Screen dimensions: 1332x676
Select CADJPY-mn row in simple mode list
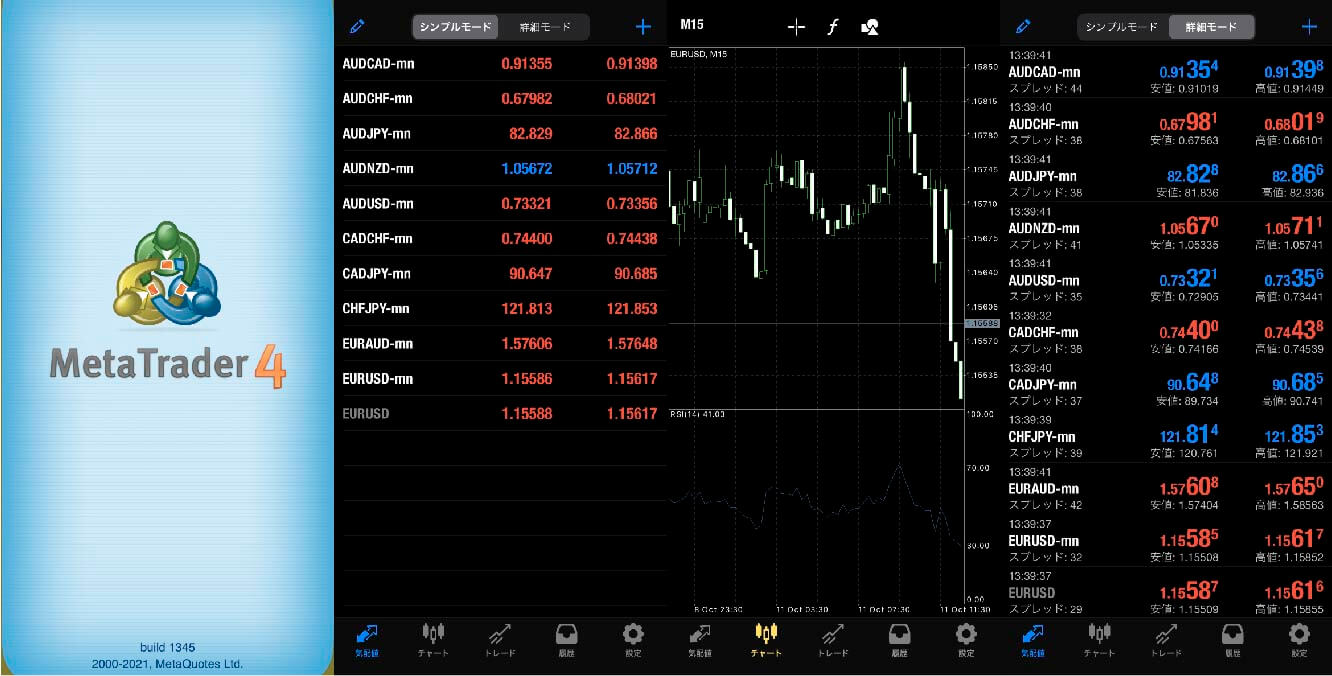(500, 274)
